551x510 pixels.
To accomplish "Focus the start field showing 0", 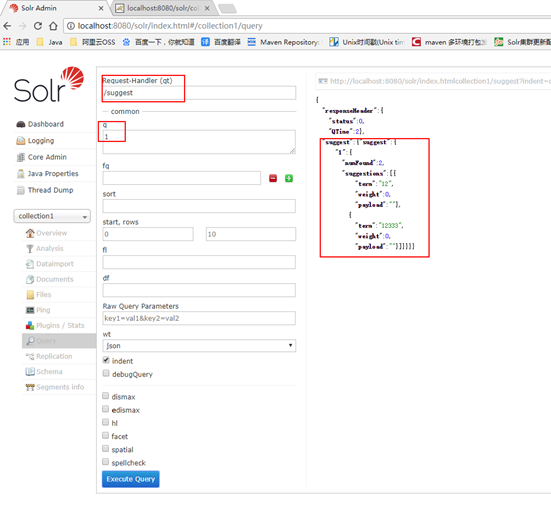I will (148, 234).
